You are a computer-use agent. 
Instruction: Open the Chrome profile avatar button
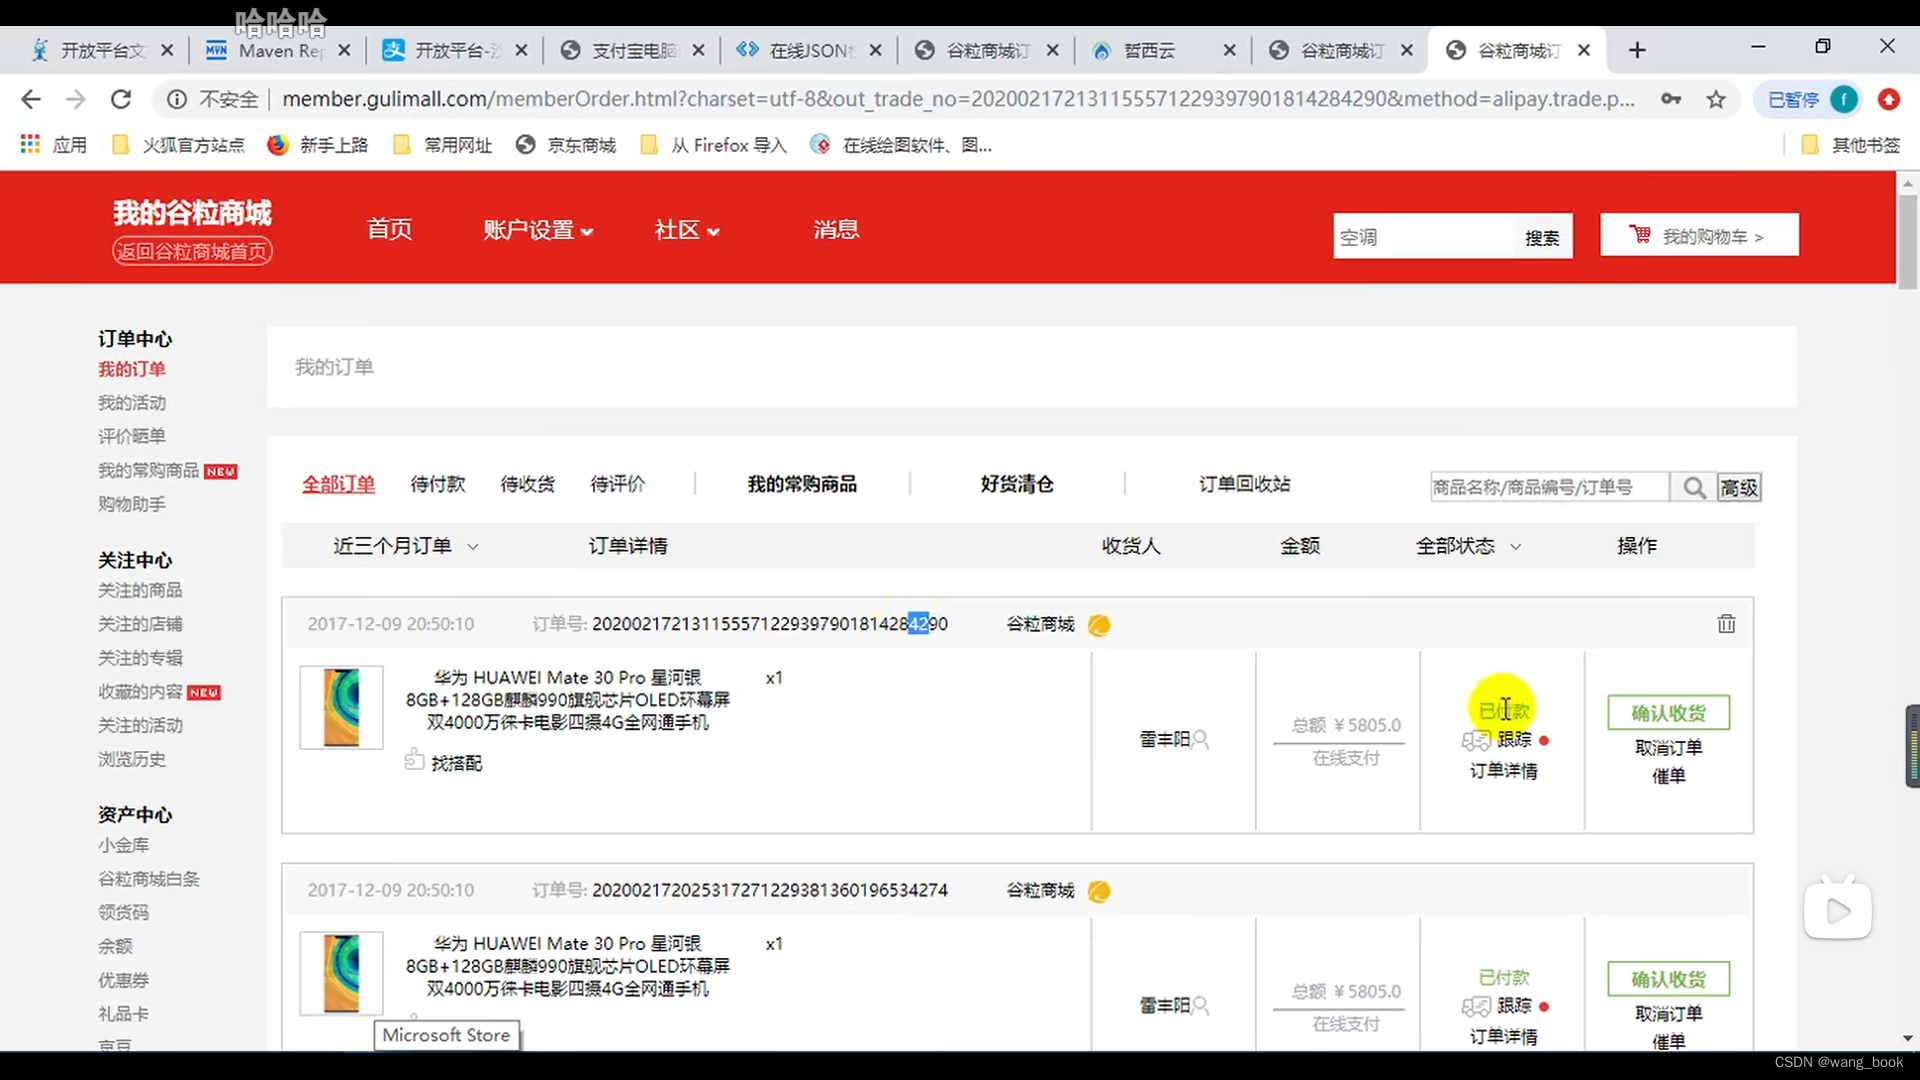[1844, 99]
